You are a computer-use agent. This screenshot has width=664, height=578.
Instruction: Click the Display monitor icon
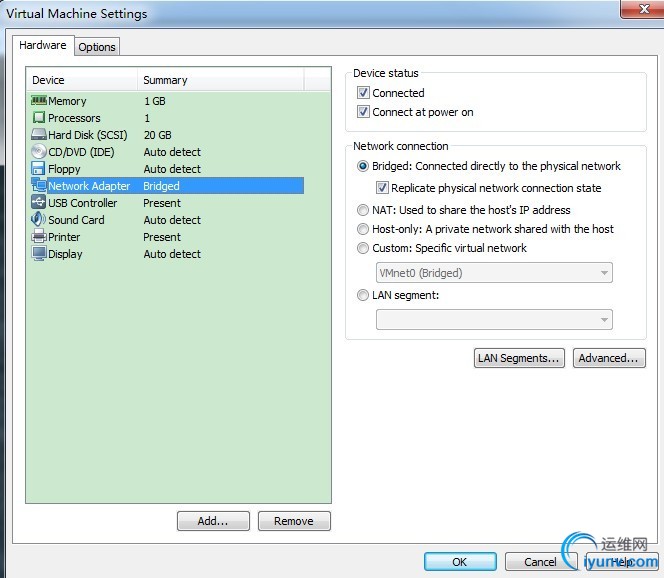(39, 253)
